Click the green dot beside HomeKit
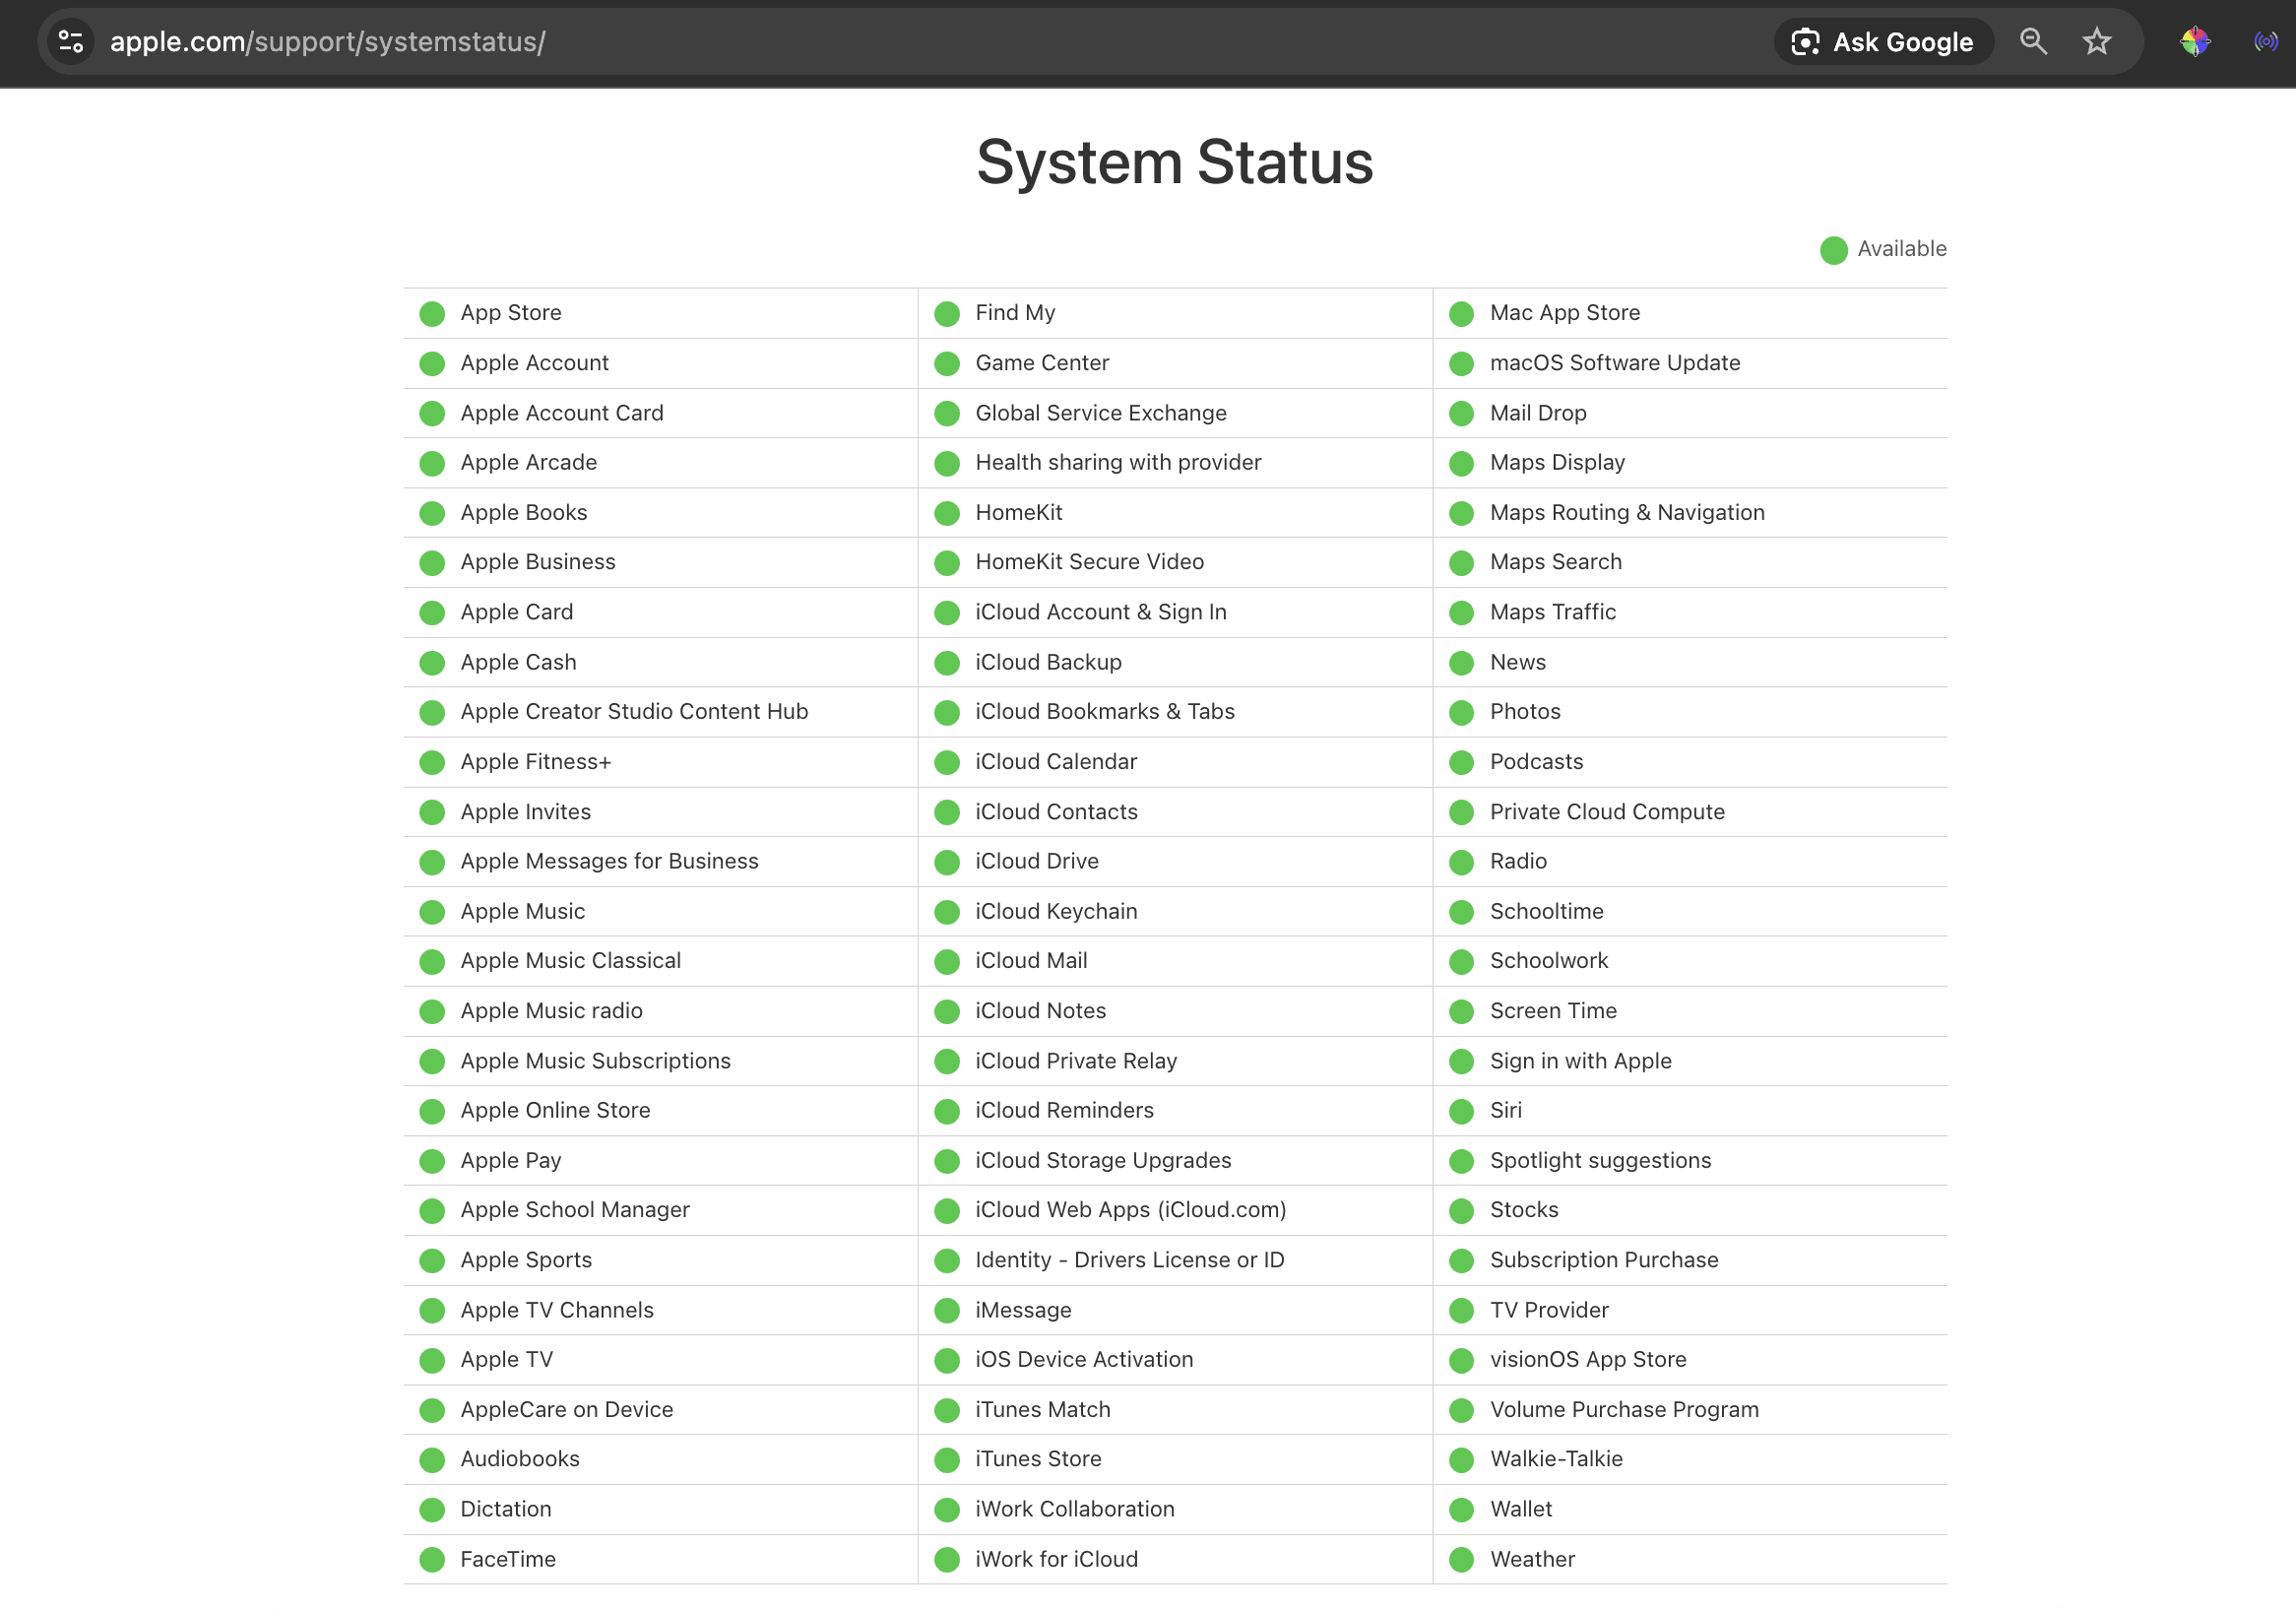The image size is (2296, 1611). pos(947,514)
